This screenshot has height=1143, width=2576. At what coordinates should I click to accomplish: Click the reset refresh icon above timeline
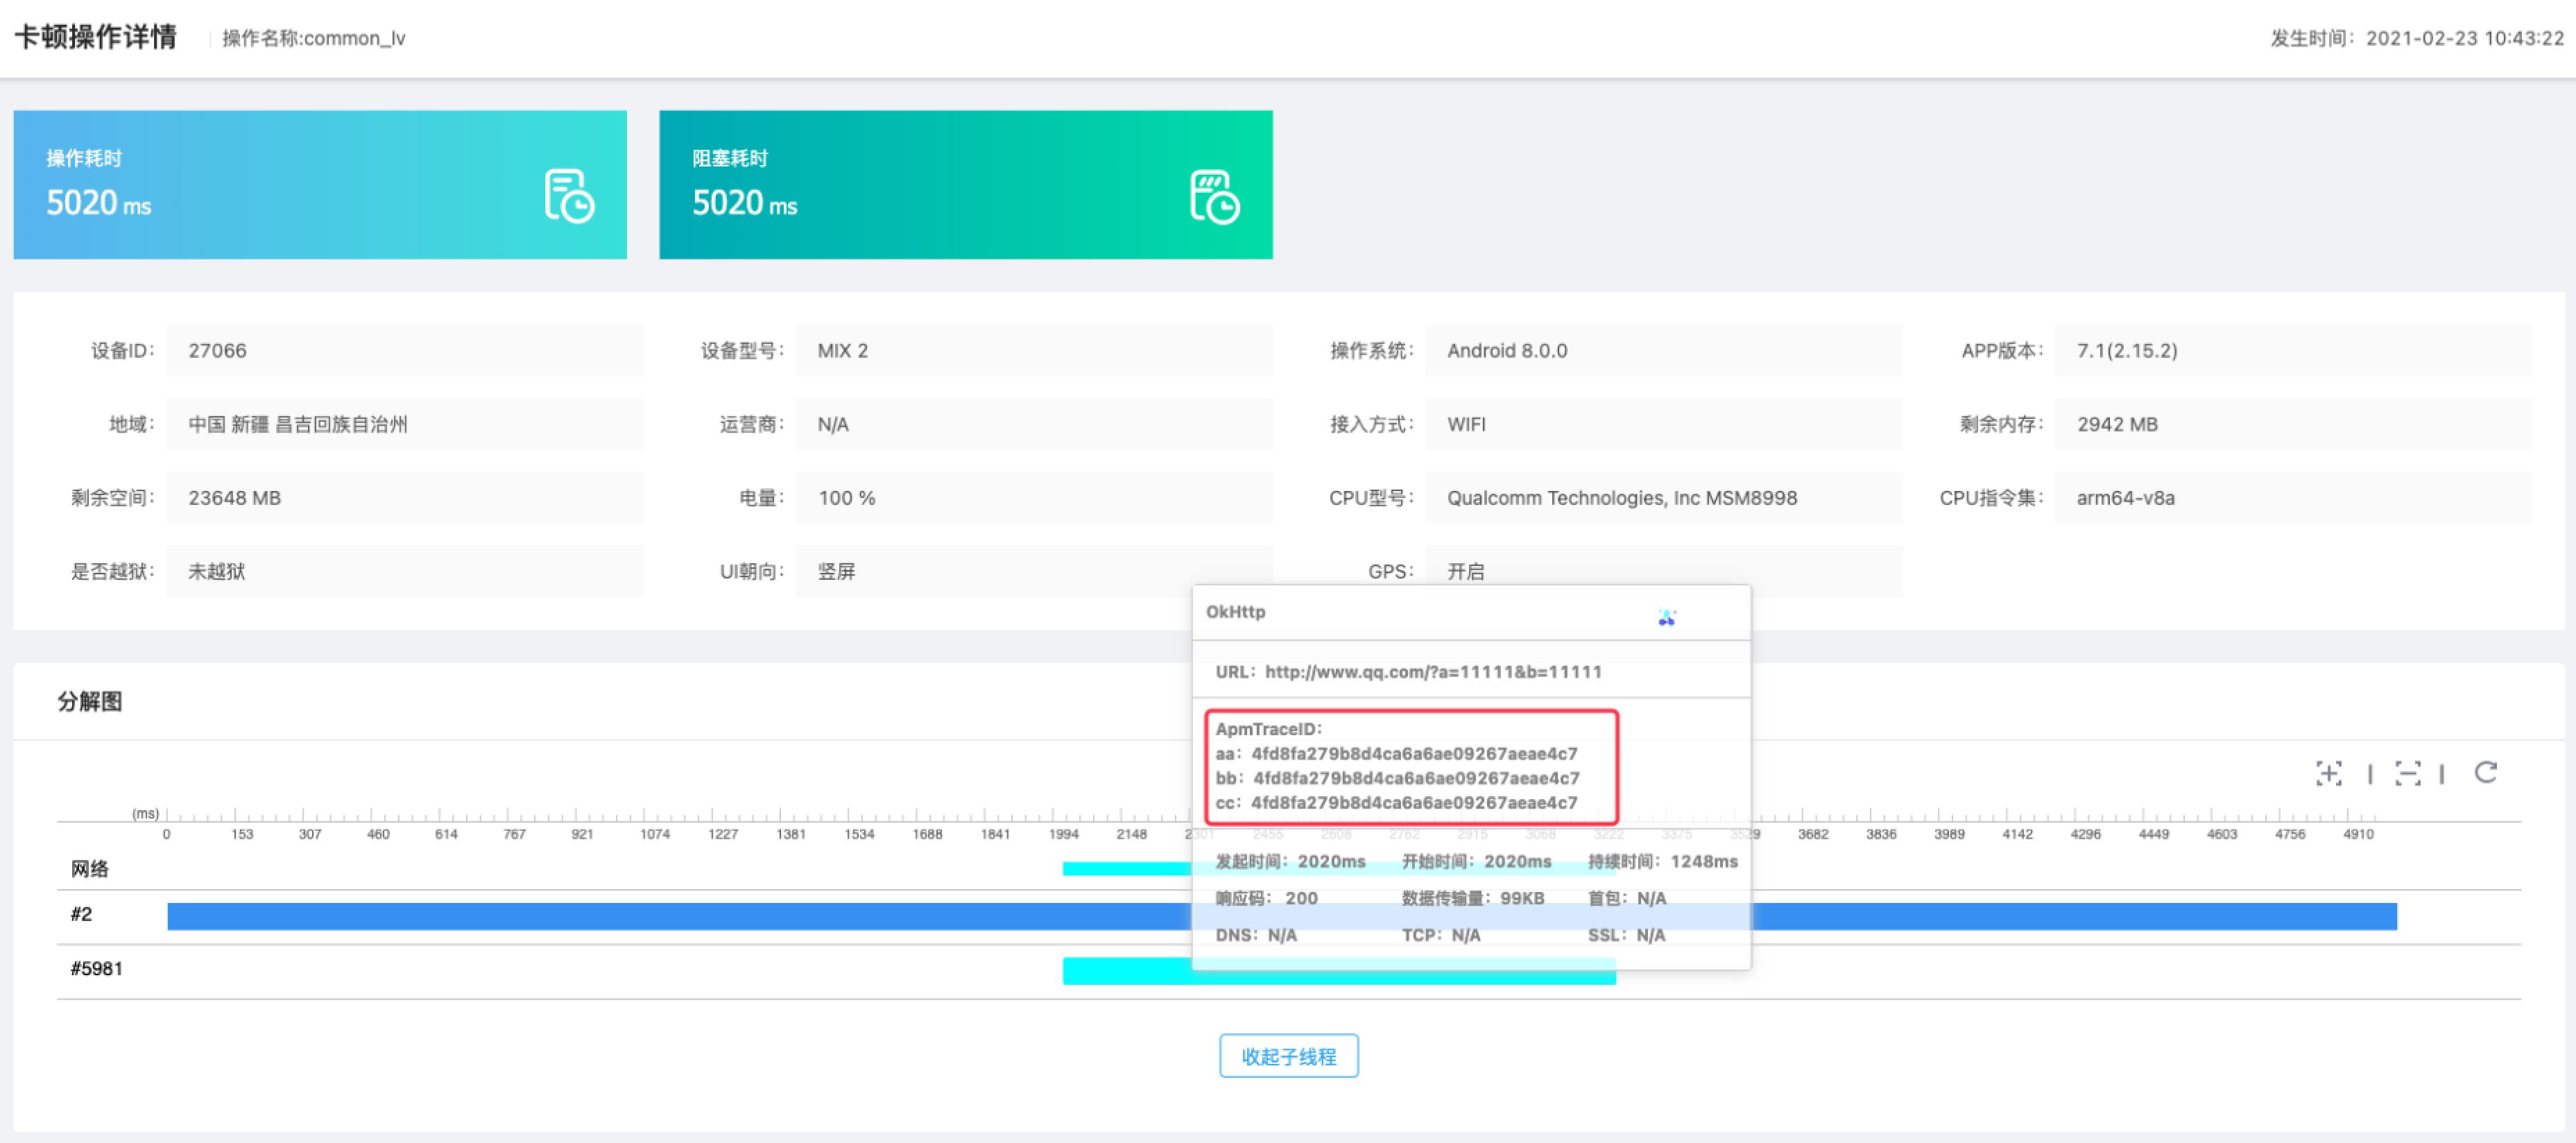(2486, 772)
